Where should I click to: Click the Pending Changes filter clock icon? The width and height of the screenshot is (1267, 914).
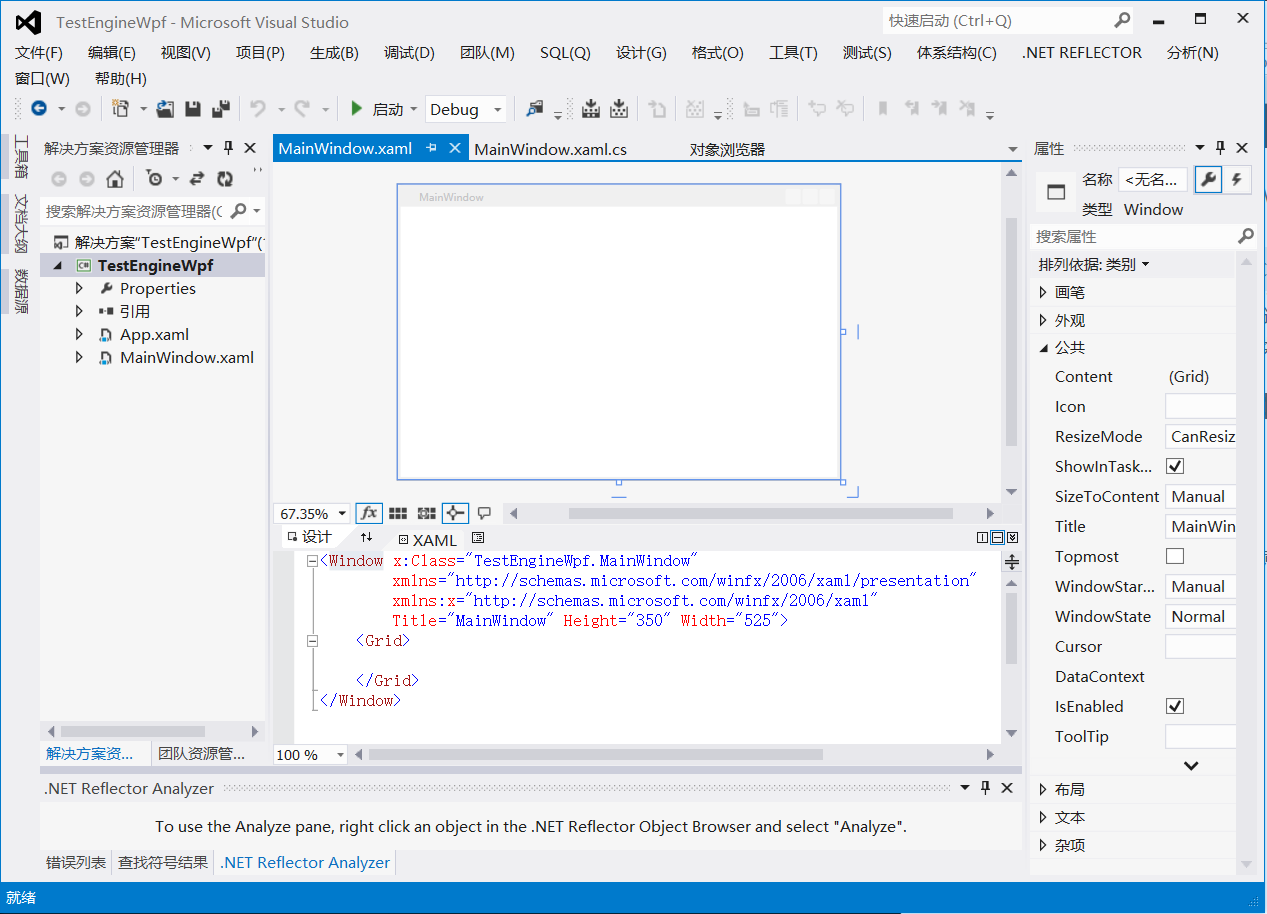[154, 179]
